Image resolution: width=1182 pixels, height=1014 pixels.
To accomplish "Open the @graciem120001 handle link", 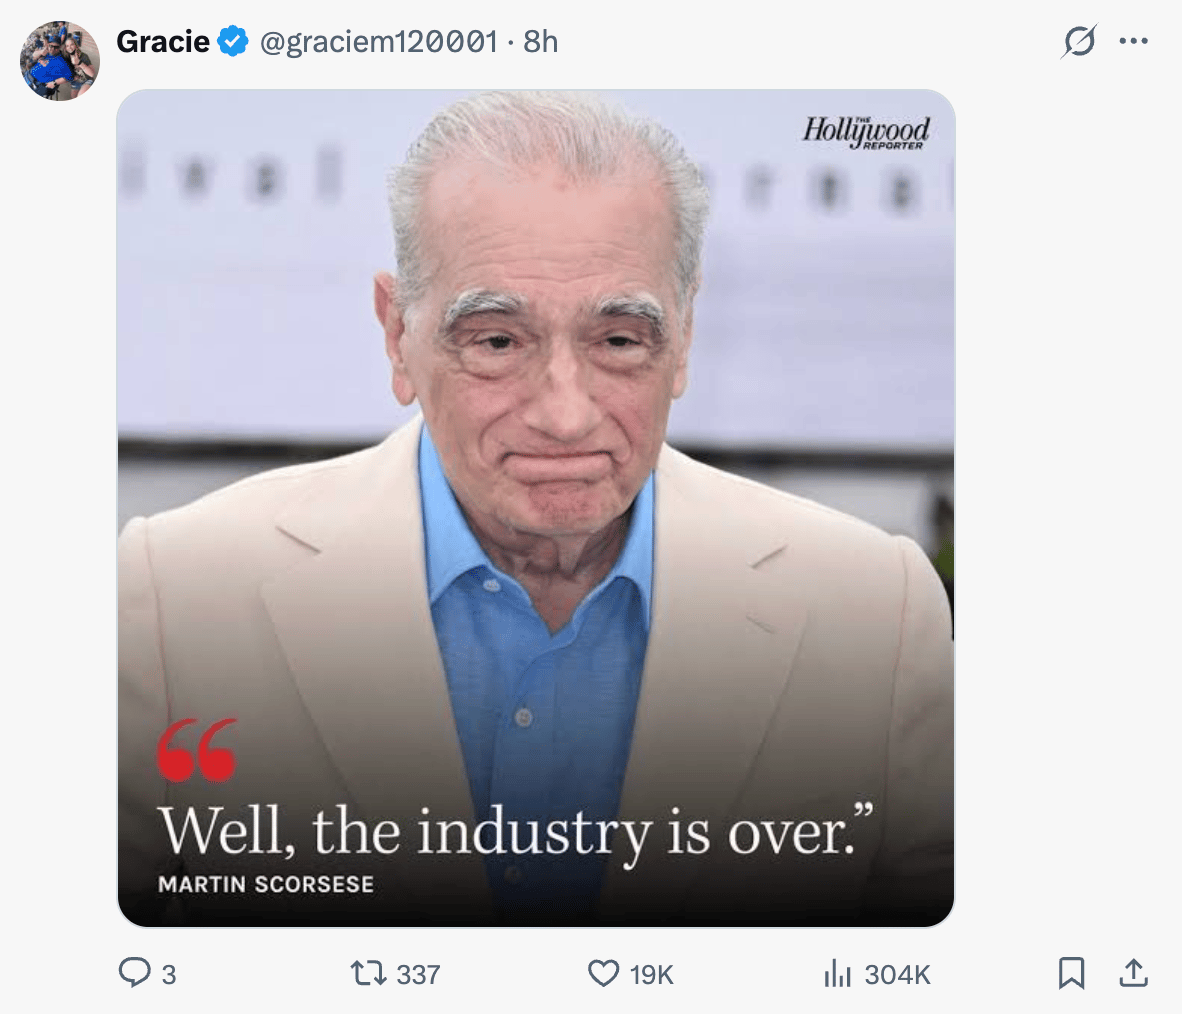I will click(378, 42).
